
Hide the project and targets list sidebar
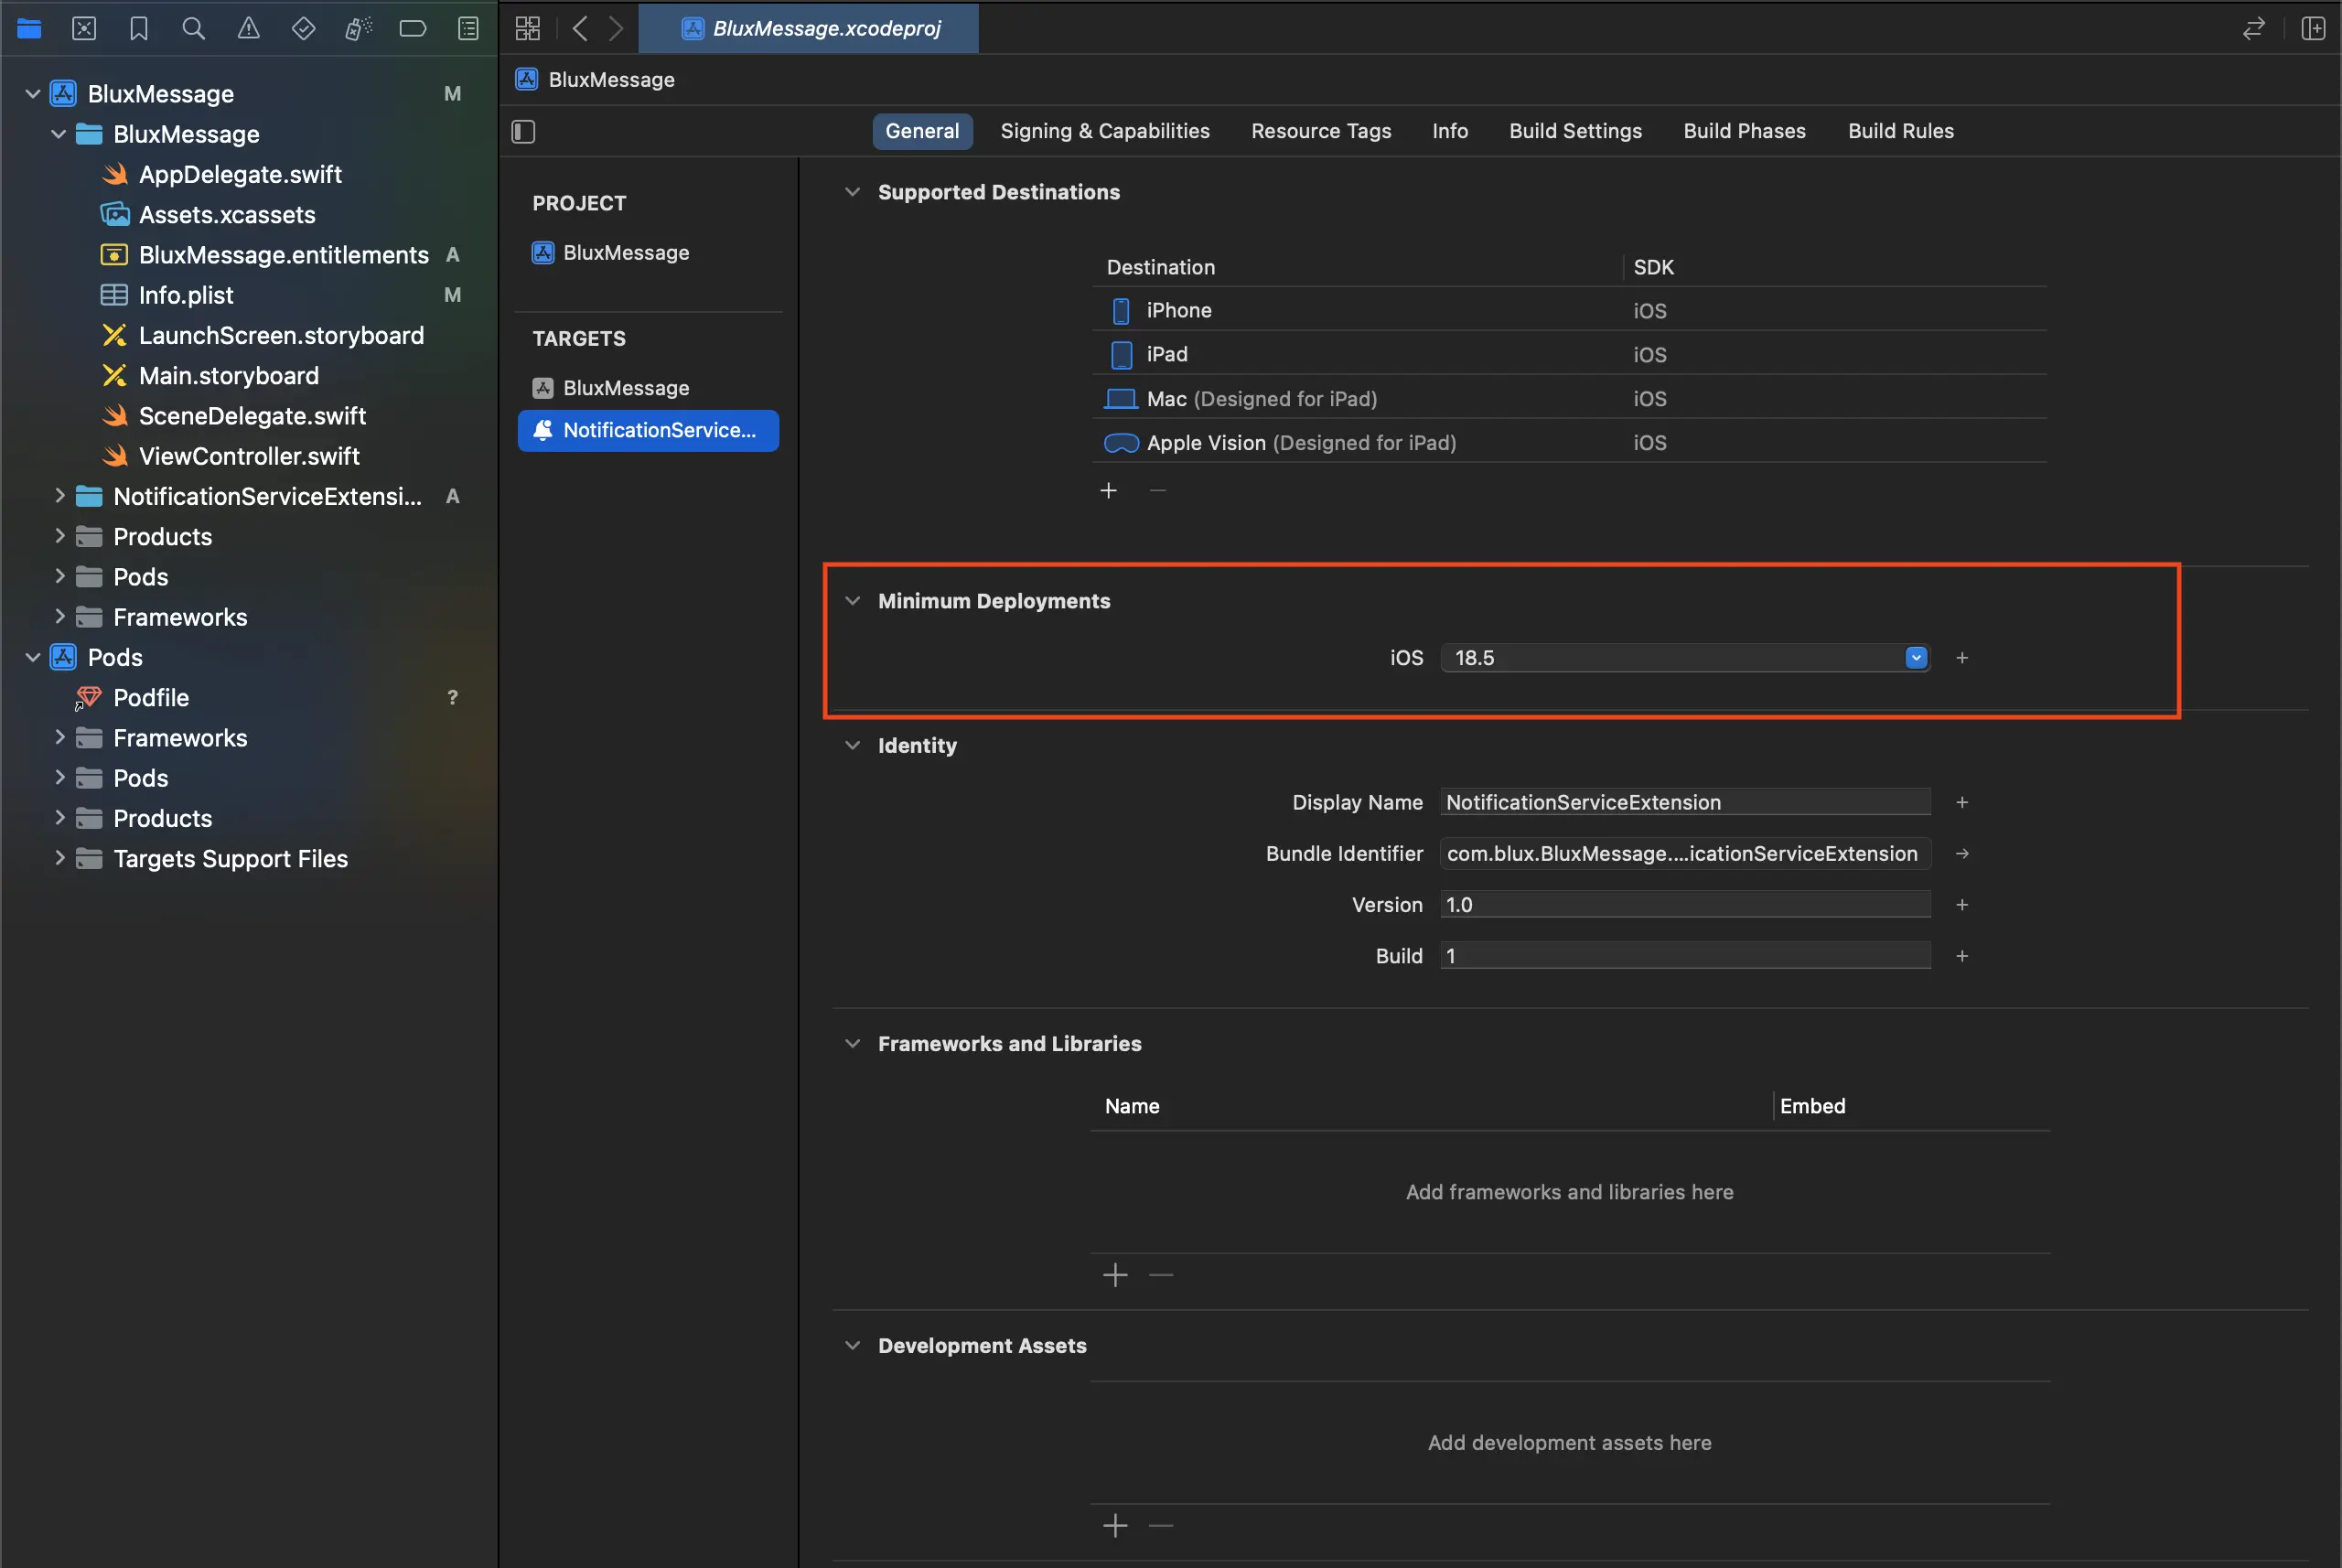523,131
